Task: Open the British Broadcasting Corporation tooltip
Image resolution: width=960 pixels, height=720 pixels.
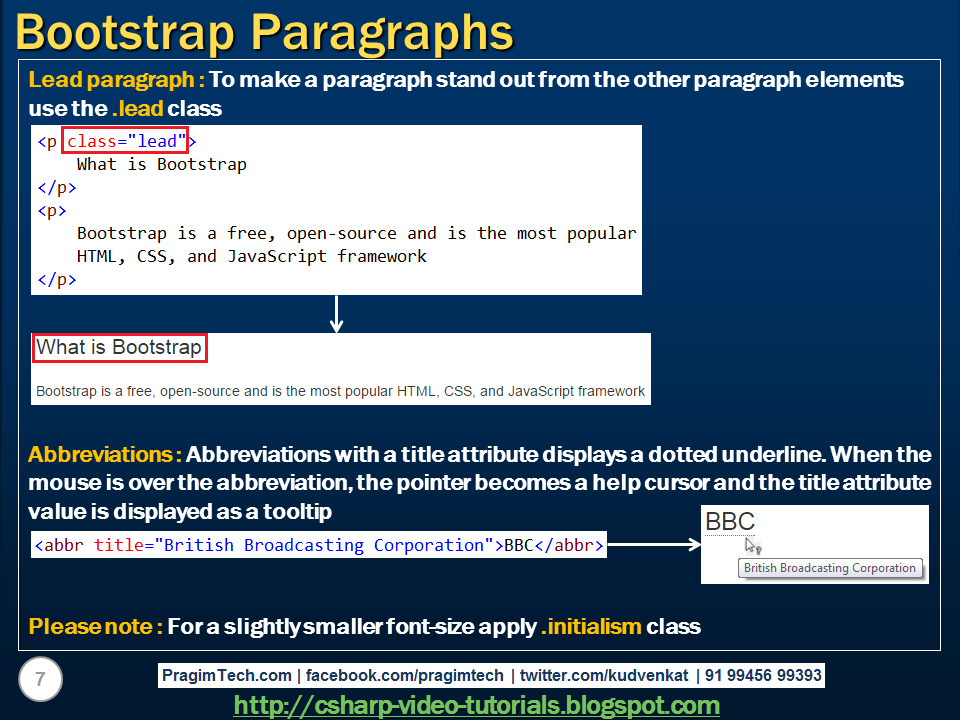Action: pyautogui.click(x=830, y=568)
